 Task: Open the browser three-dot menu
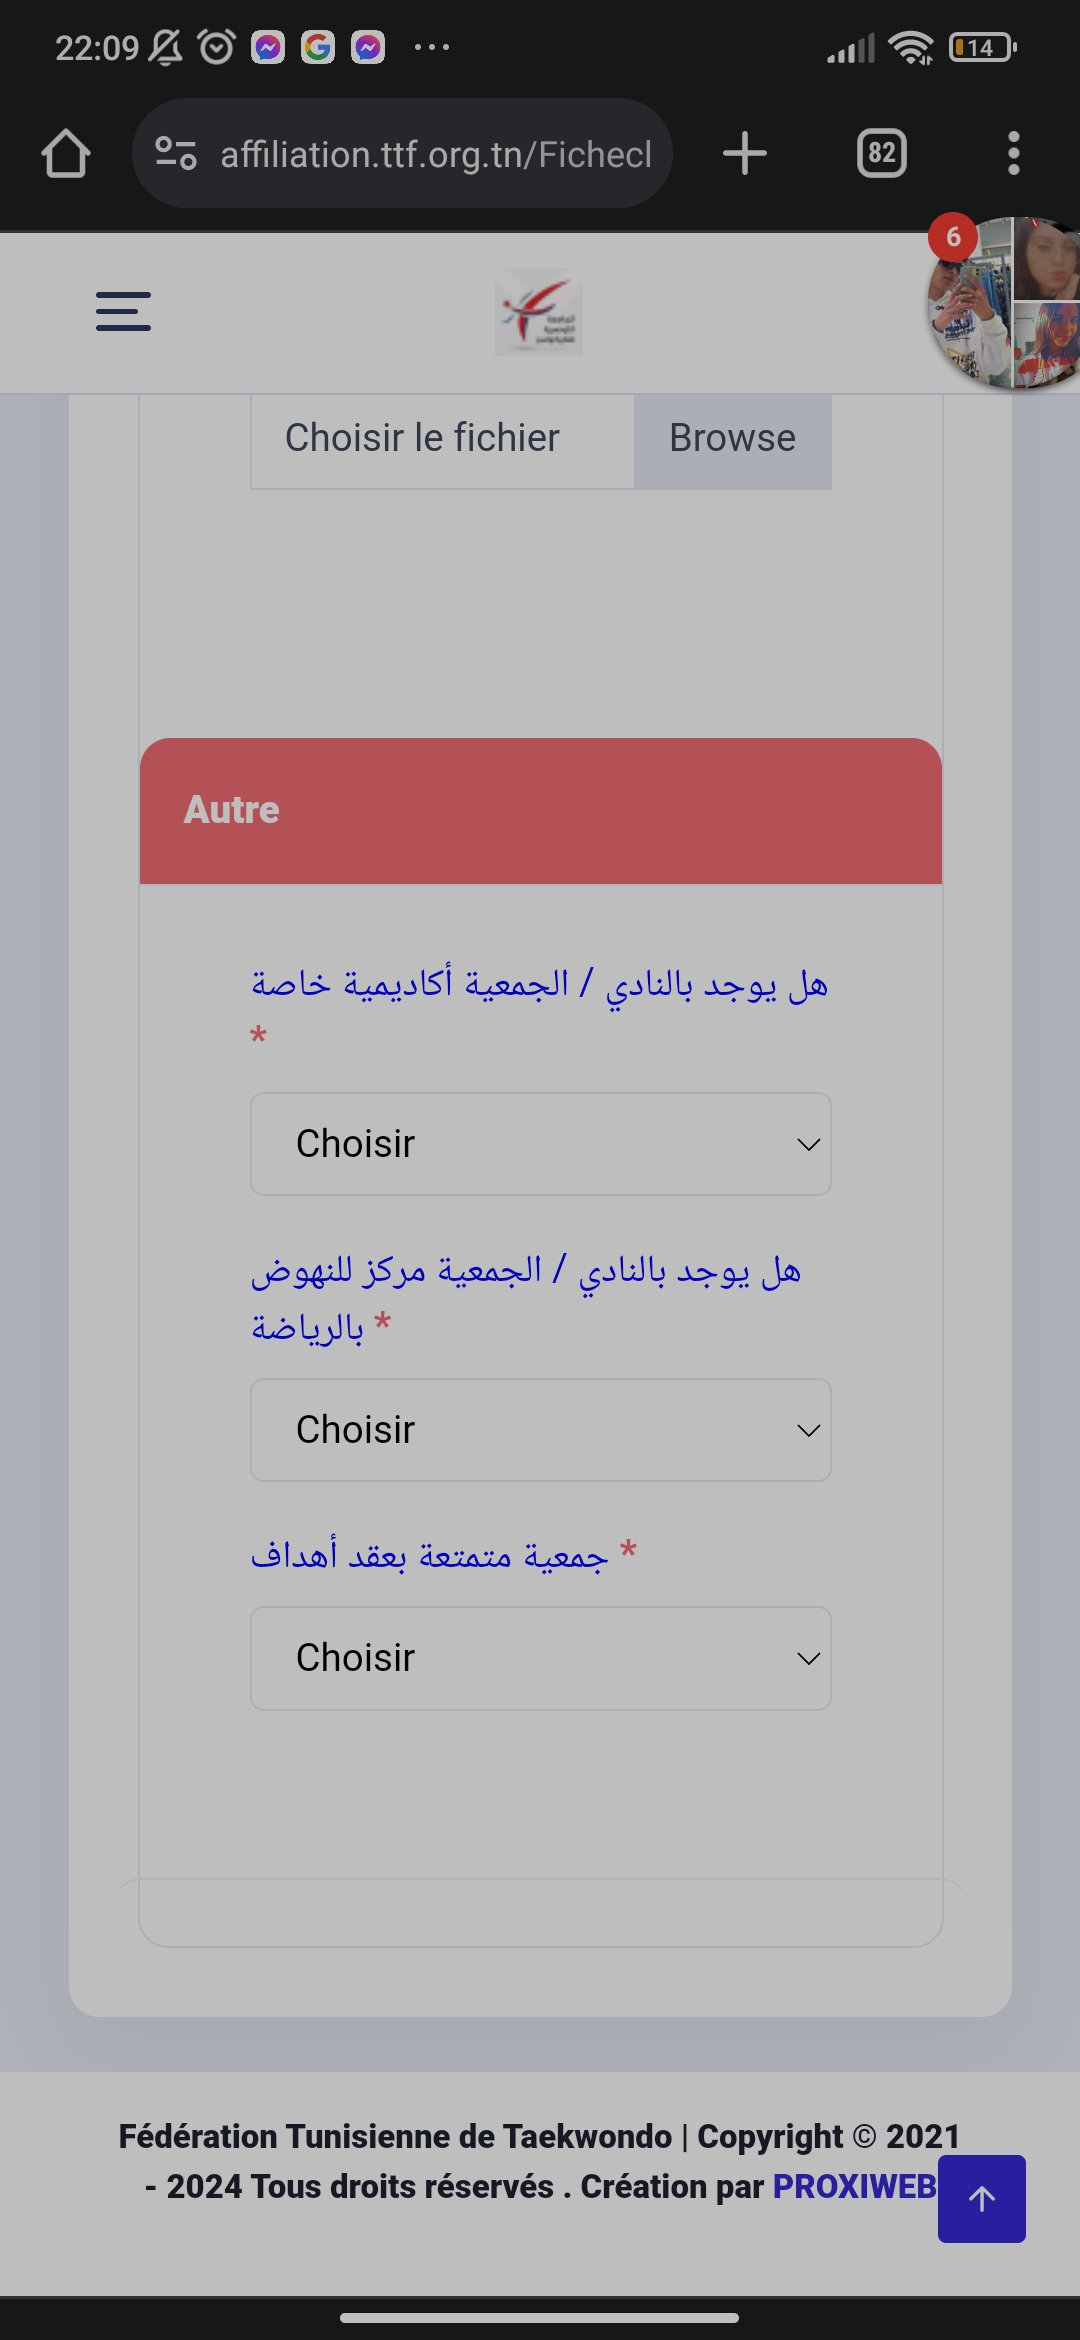pyautogui.click(x=1013, y=153)
